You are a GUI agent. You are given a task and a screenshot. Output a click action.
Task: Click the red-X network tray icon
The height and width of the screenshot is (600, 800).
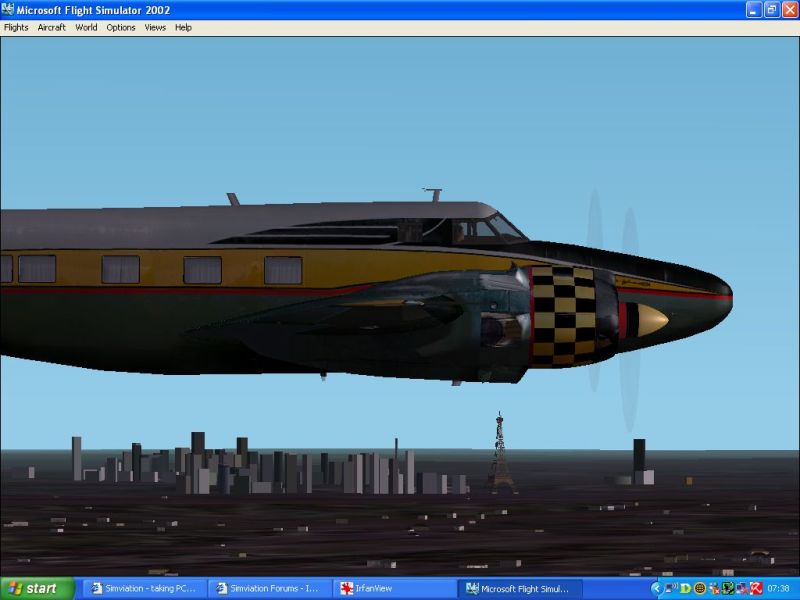[715, 589]
